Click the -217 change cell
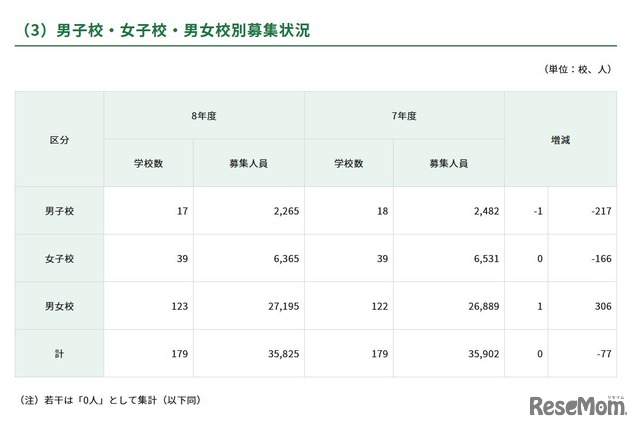 point(594,211)
